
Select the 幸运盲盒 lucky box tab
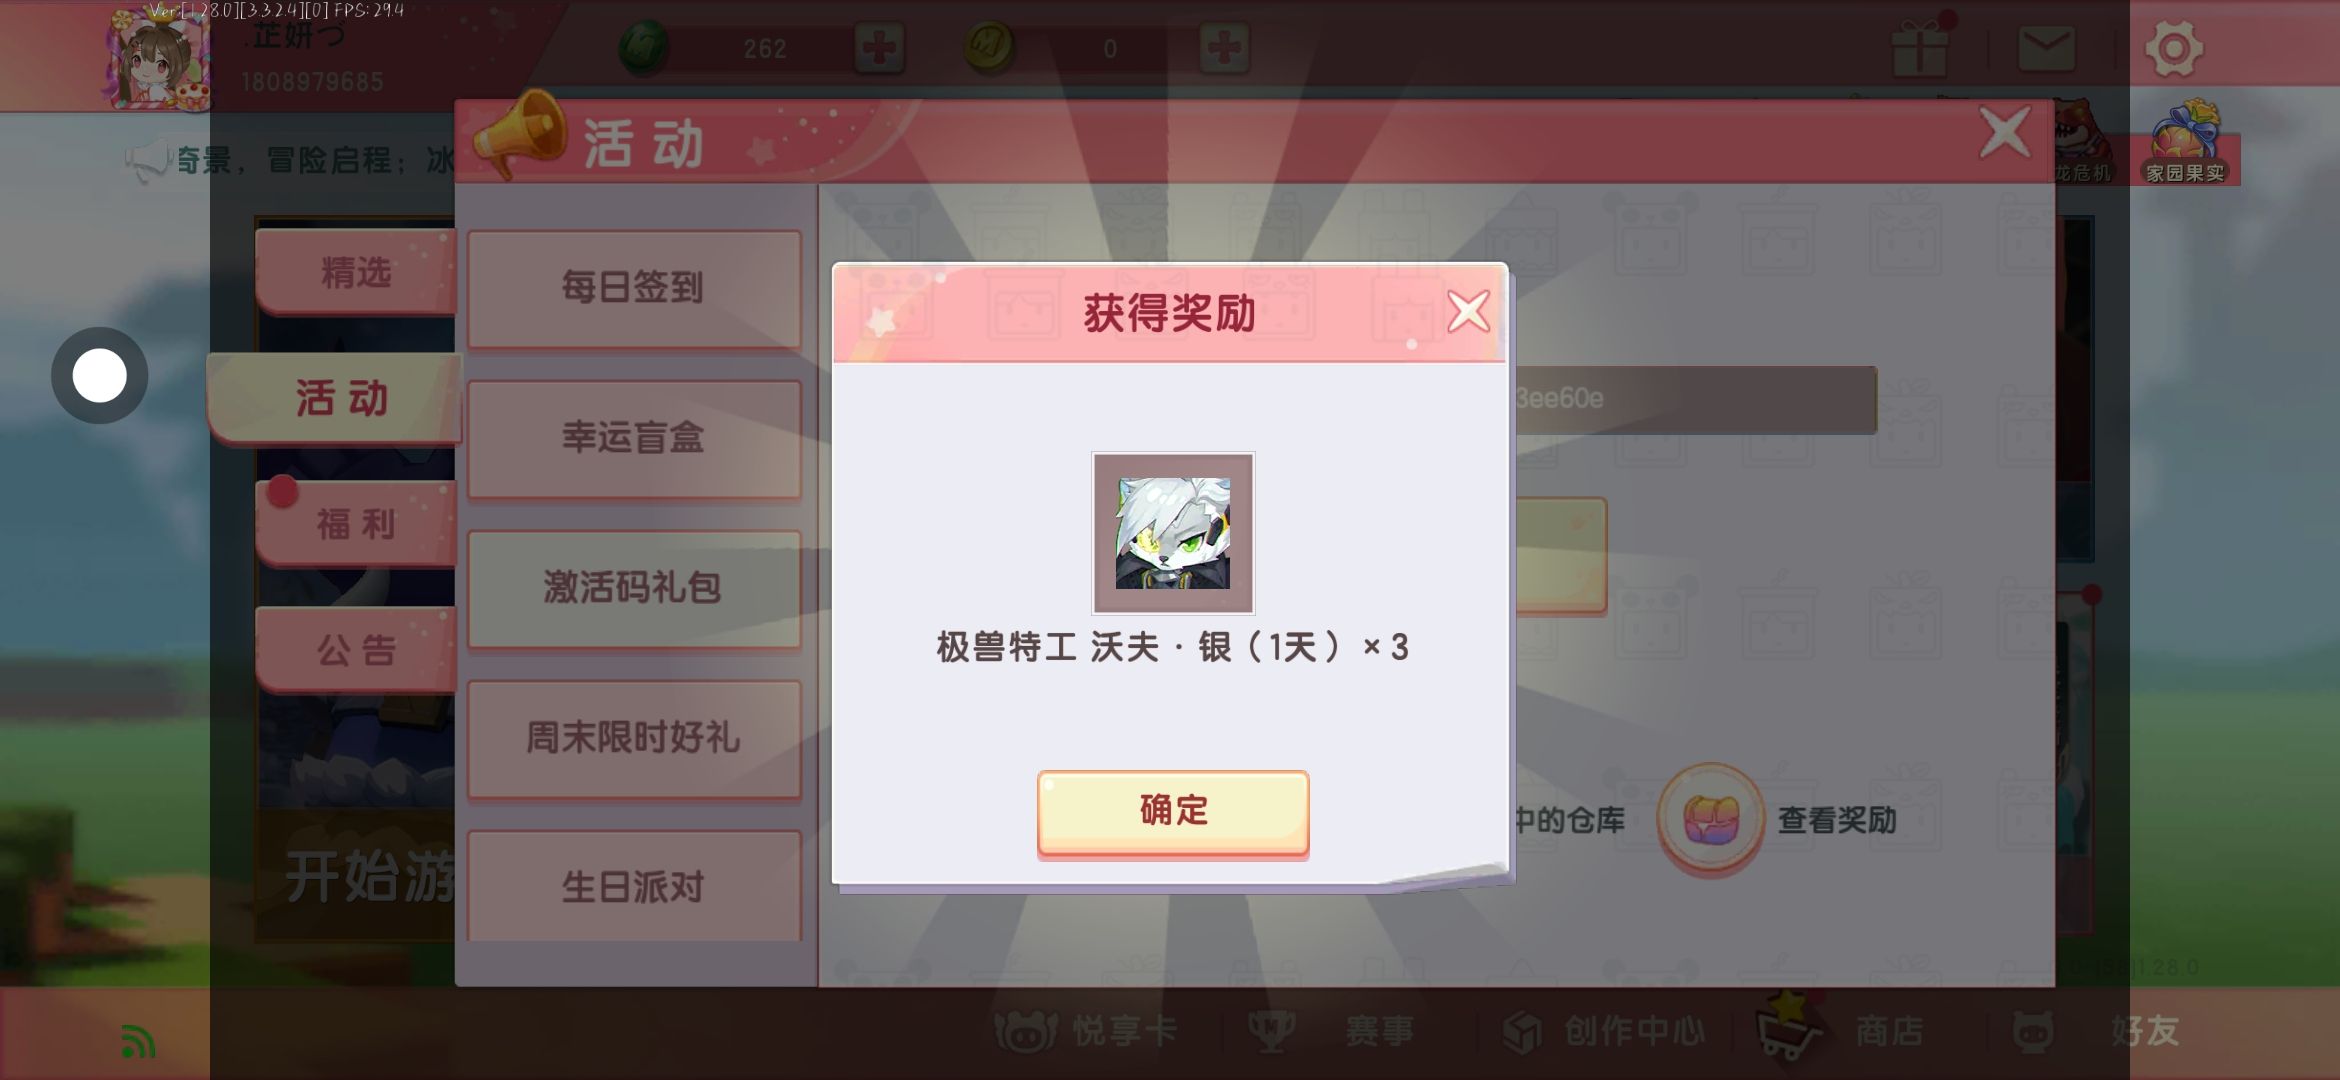coord(634,438)
